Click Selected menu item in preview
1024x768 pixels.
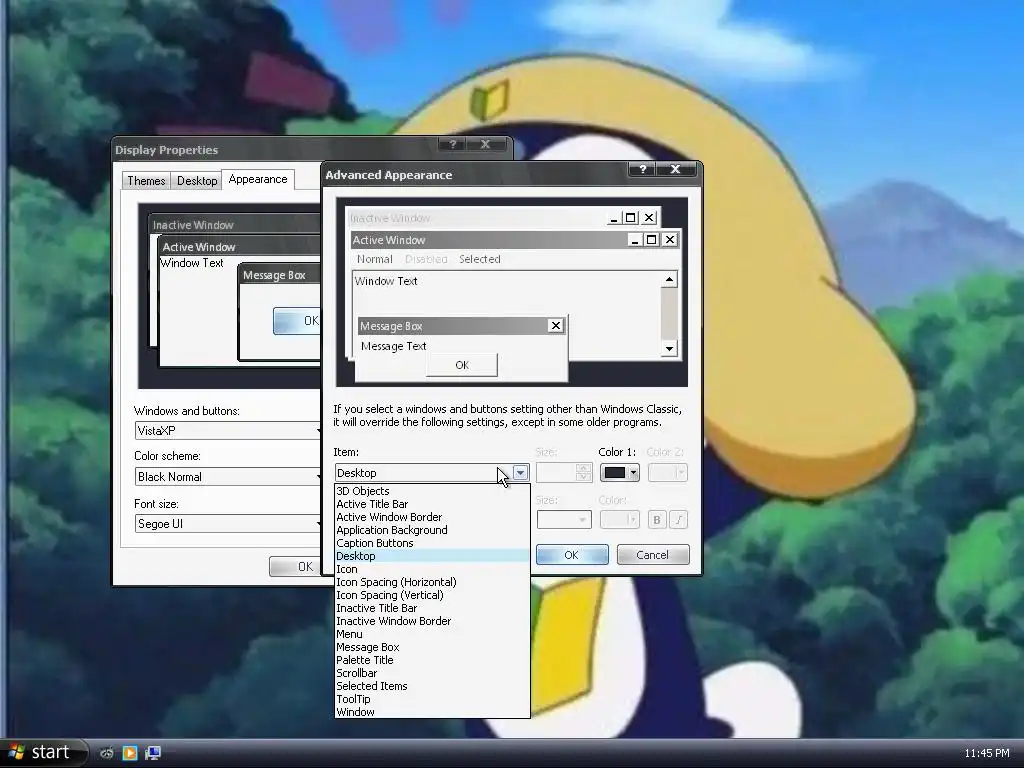pos(480,259)
